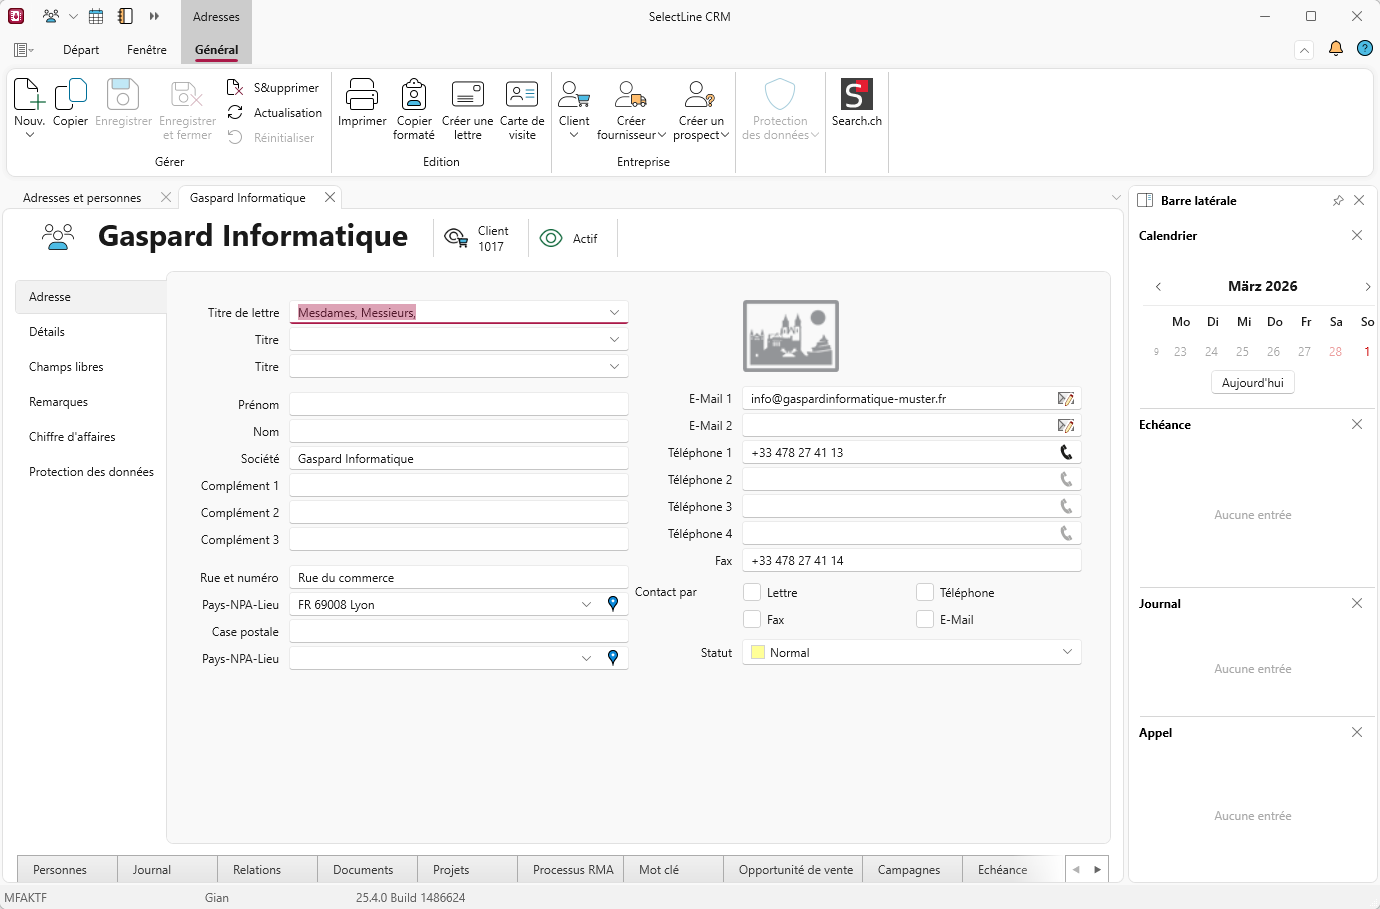Dial Téléphone 1 with phone icon
This screenshot has height=909, width=1380.
(x=1066, y=453)
